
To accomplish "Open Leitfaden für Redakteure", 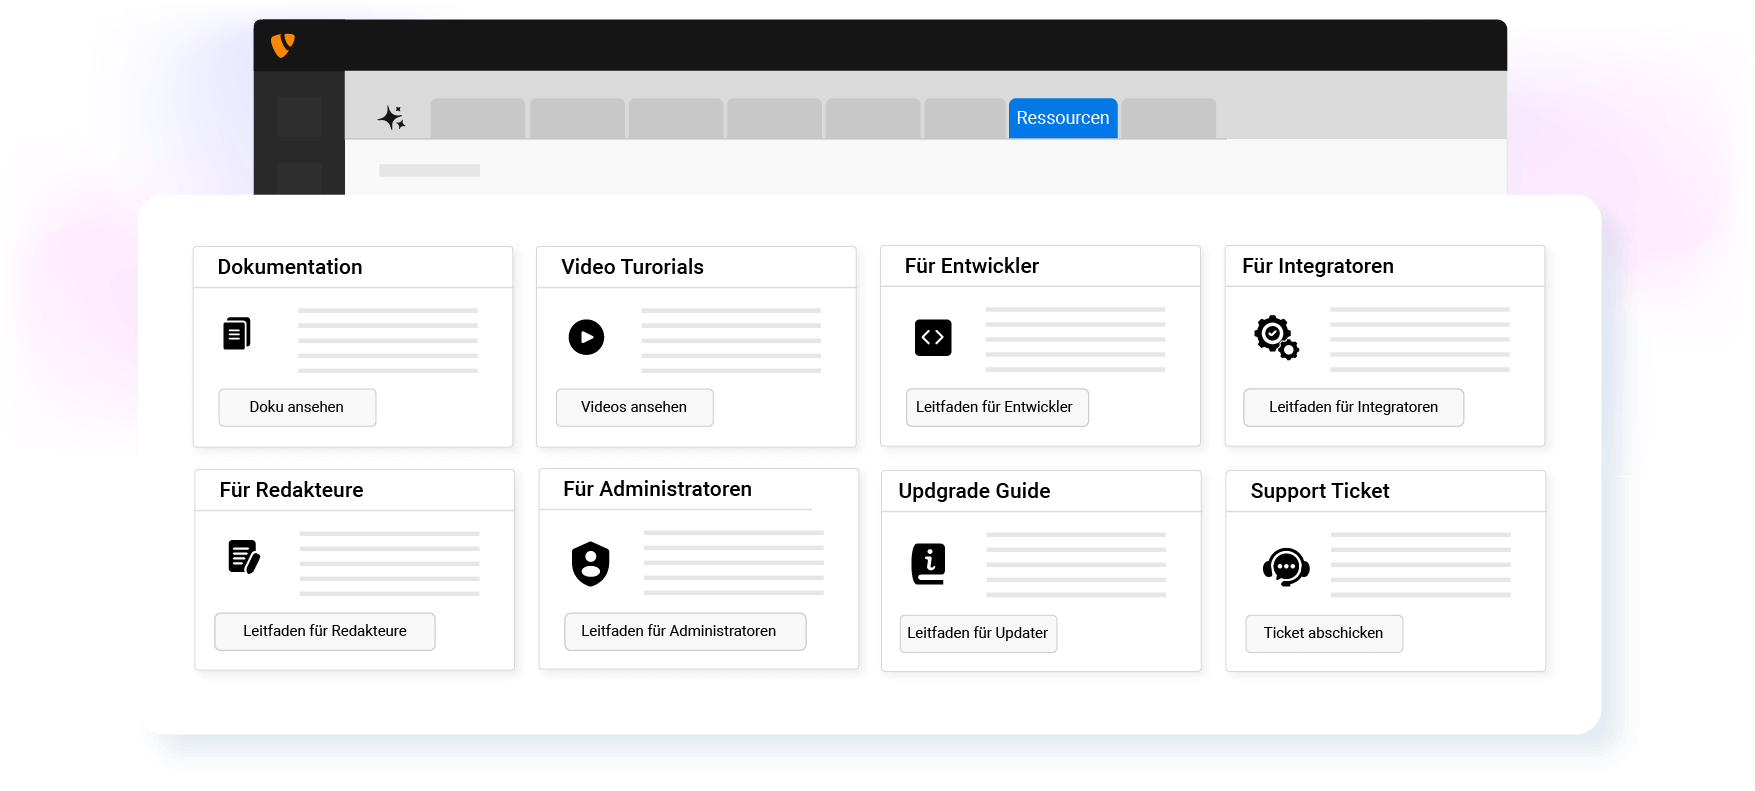I will tap(325, 631).
